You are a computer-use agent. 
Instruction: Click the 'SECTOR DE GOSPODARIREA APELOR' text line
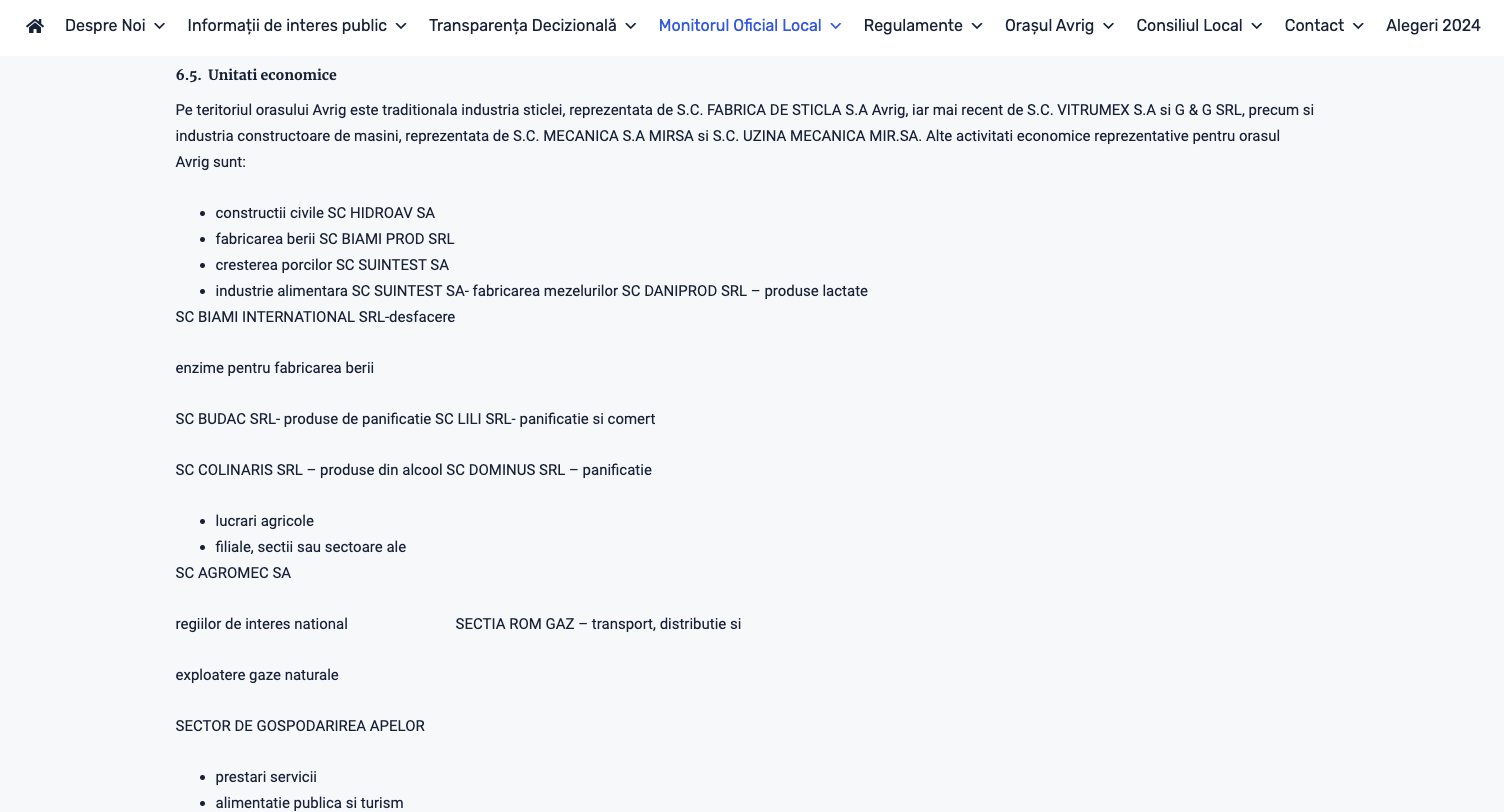point(300,726)
